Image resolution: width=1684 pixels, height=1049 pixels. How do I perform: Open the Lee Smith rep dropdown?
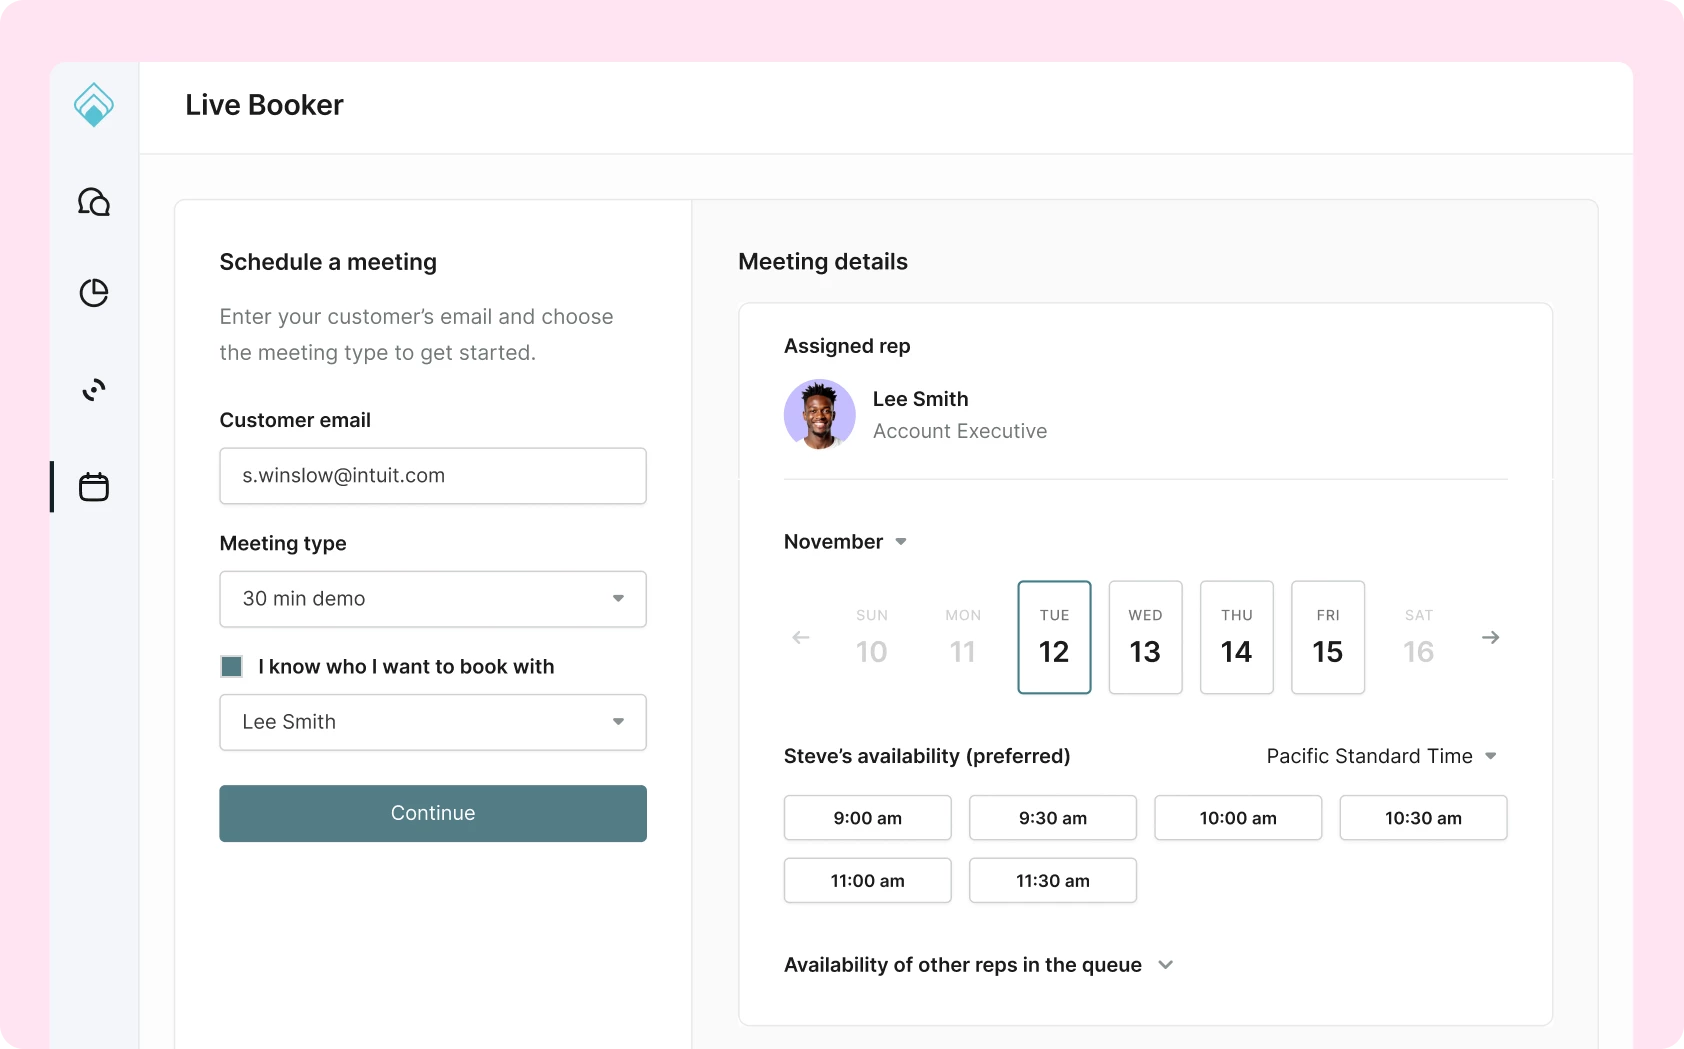click(433, 722)
